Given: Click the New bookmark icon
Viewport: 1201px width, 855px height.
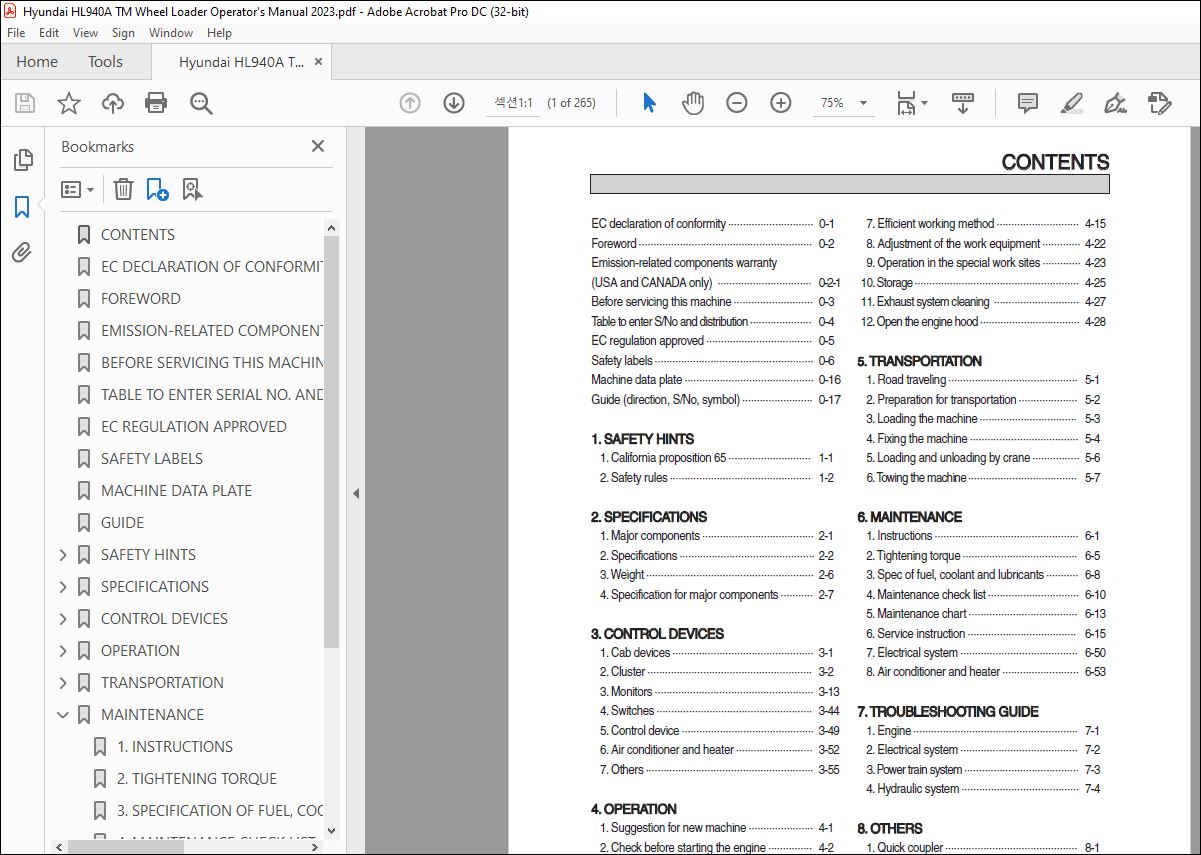Looking at the screenshot, I should tap(157, 189).
